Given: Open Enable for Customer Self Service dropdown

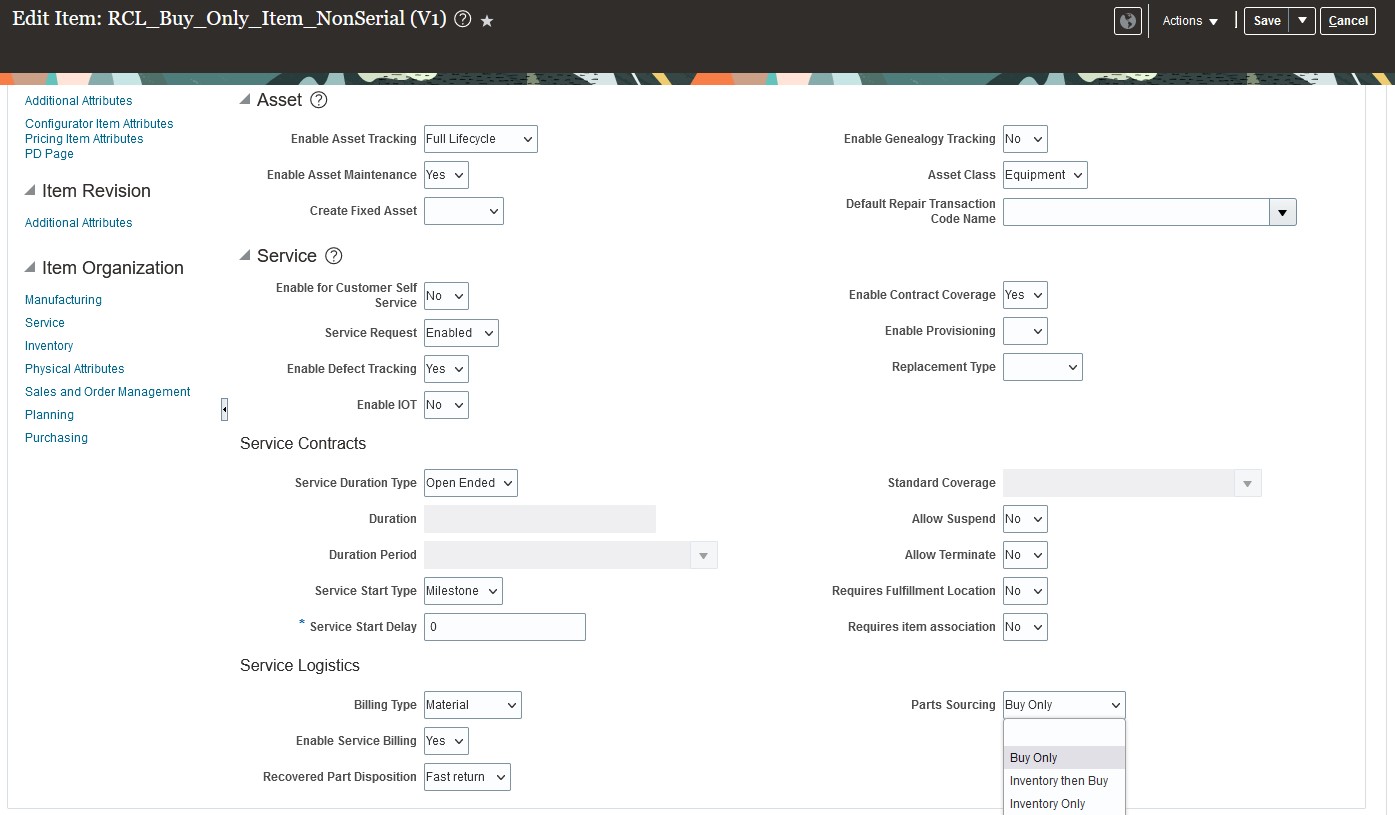Looking at the screenshot, I should (446, 296).
